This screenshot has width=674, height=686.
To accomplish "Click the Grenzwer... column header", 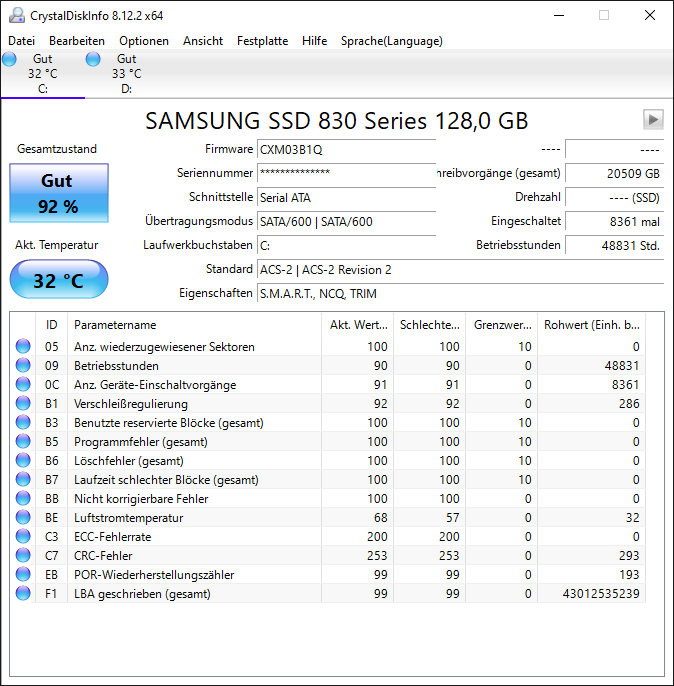I will pos(502,325).
